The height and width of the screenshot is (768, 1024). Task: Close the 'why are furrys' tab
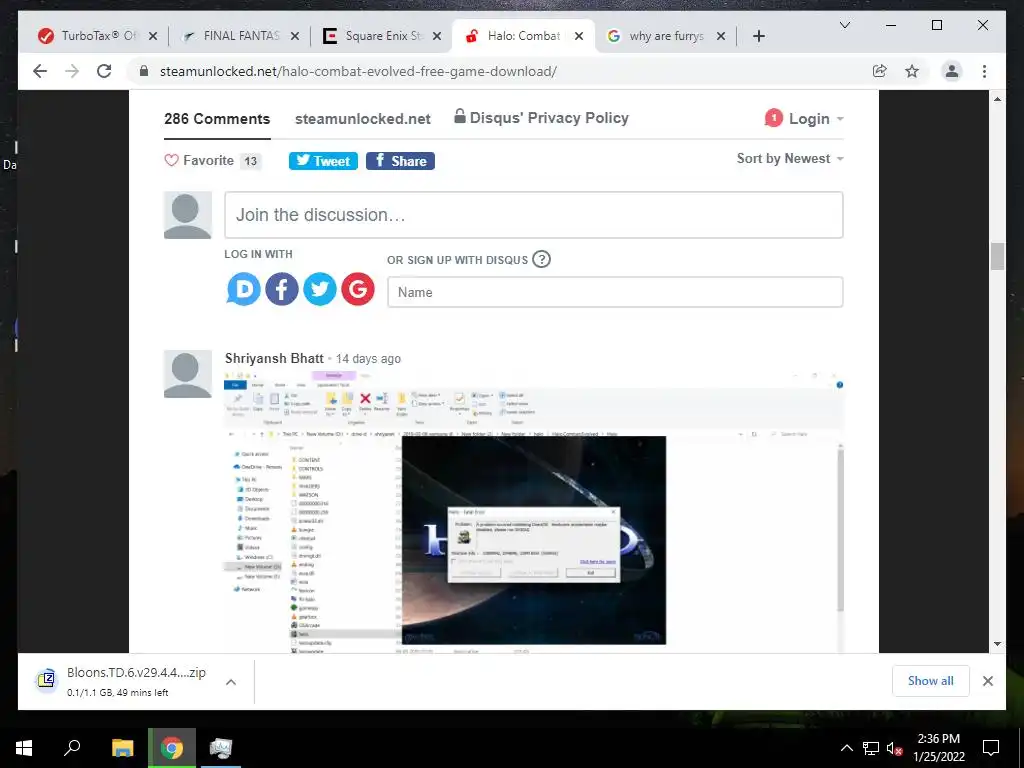click(x=720, y=36)
